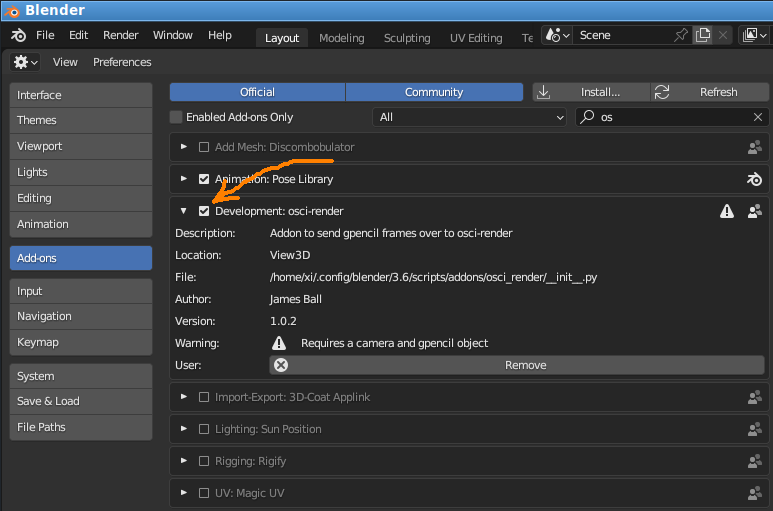
Task: Pin the scene to workspace
Action: coord(680,35)
